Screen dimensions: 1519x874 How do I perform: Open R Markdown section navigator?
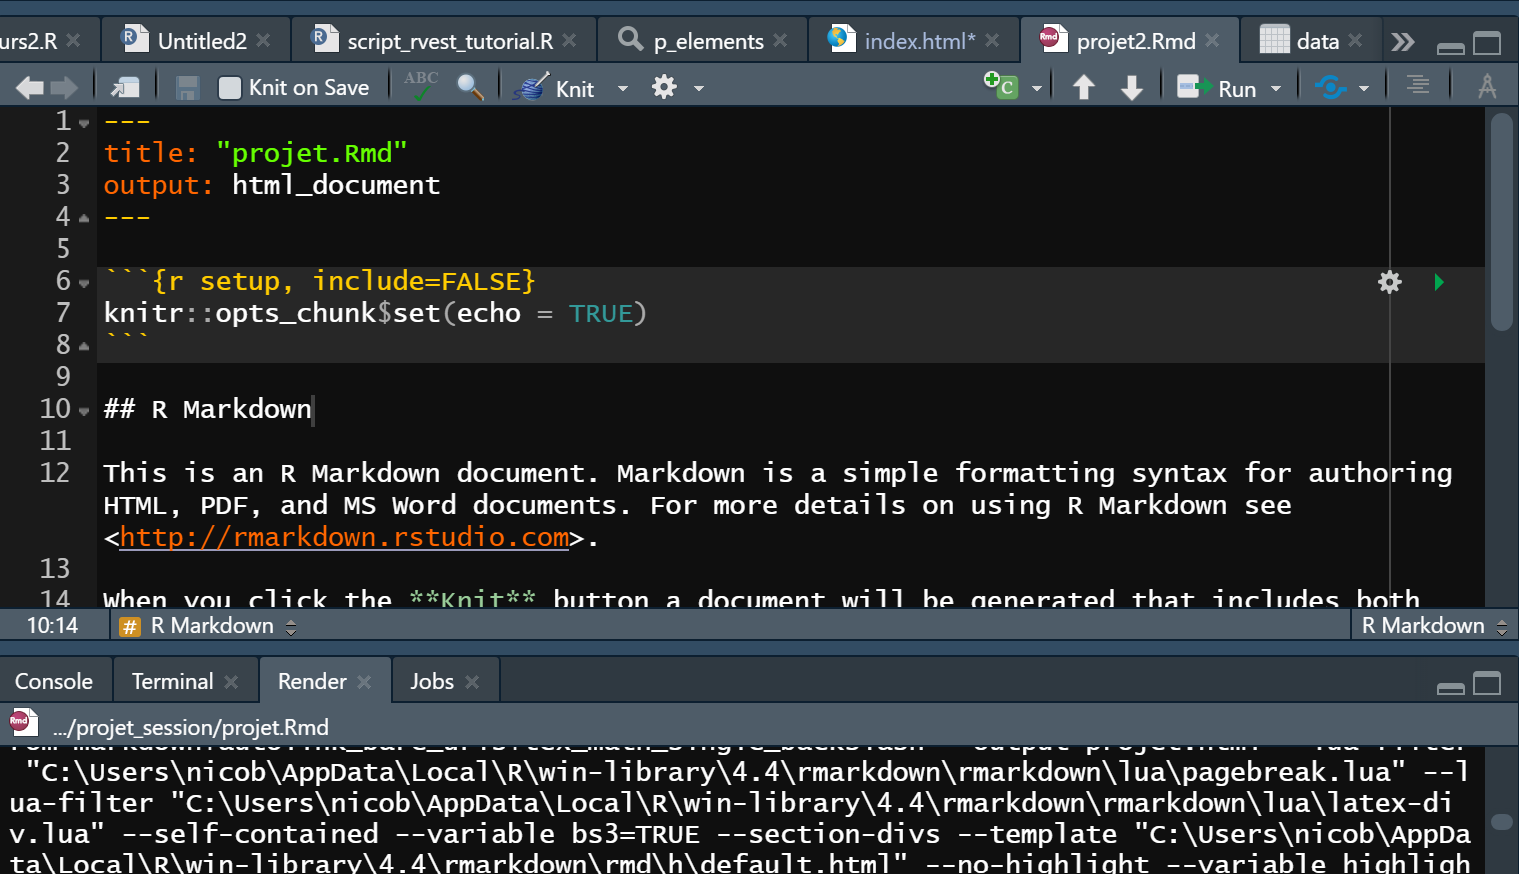208,626
